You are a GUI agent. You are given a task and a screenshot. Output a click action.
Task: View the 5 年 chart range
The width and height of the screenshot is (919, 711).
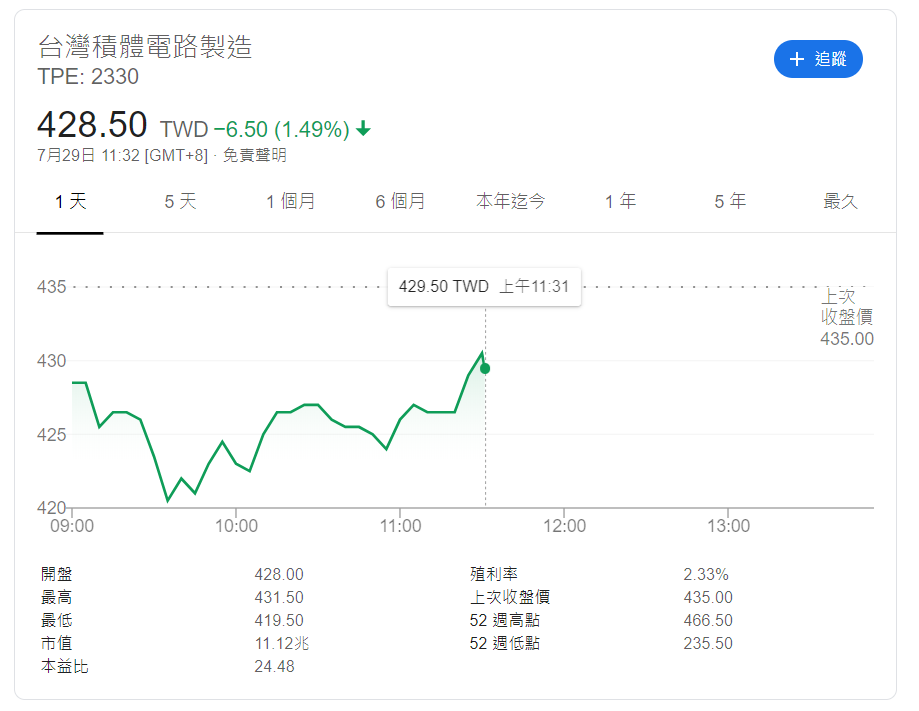click(730, 202)
